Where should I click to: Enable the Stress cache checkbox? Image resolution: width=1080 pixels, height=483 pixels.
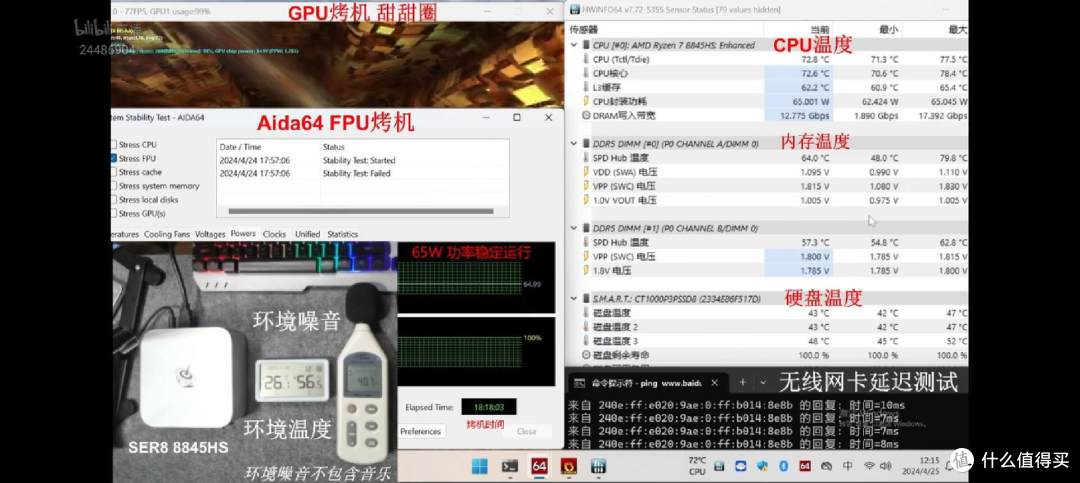113,172
